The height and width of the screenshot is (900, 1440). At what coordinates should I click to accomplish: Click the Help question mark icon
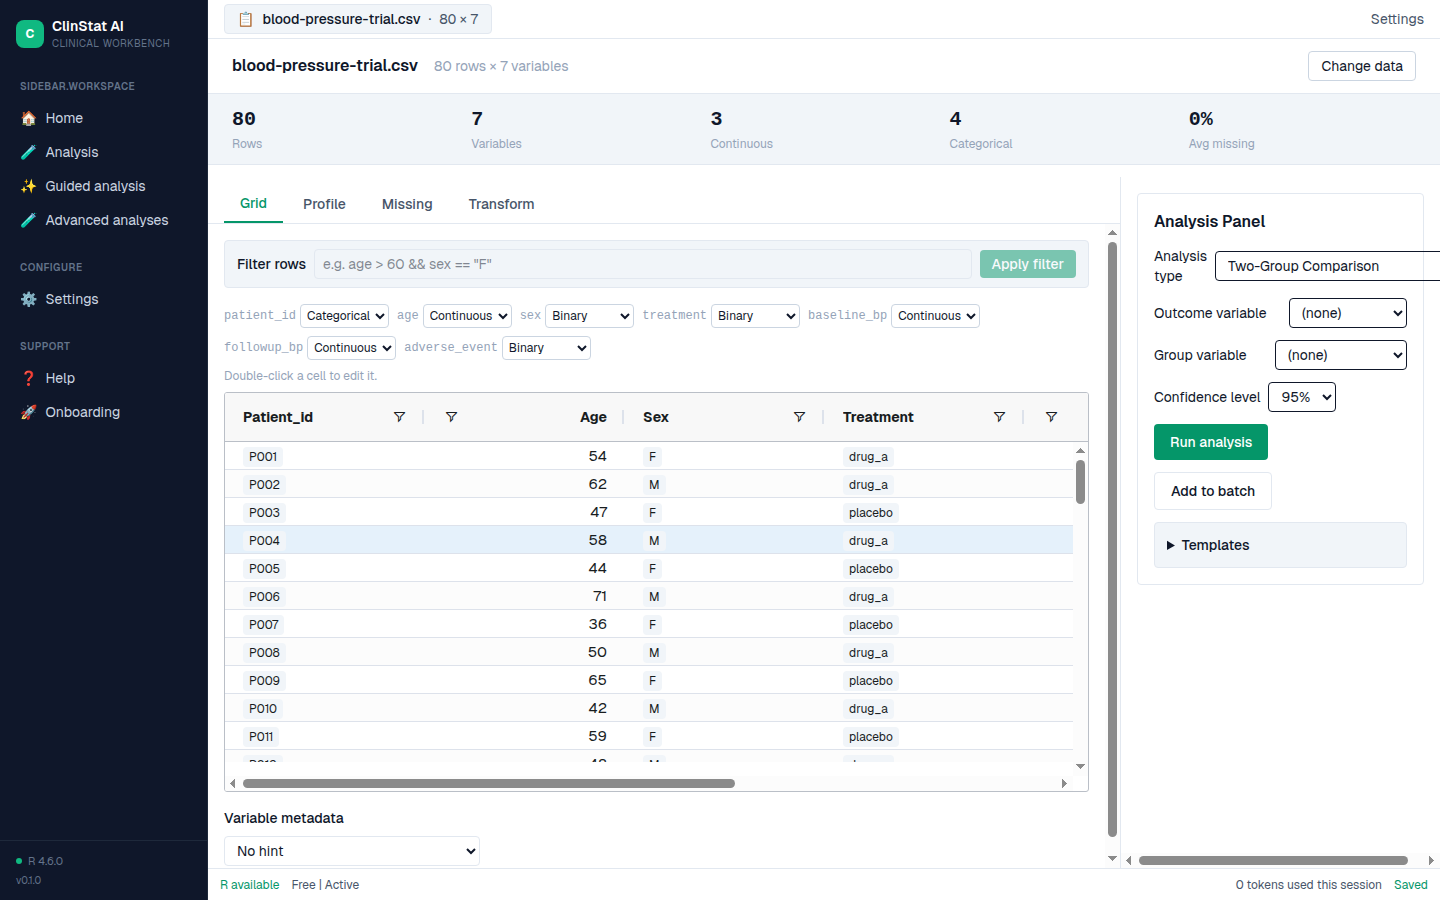click(x=28, y=378)
